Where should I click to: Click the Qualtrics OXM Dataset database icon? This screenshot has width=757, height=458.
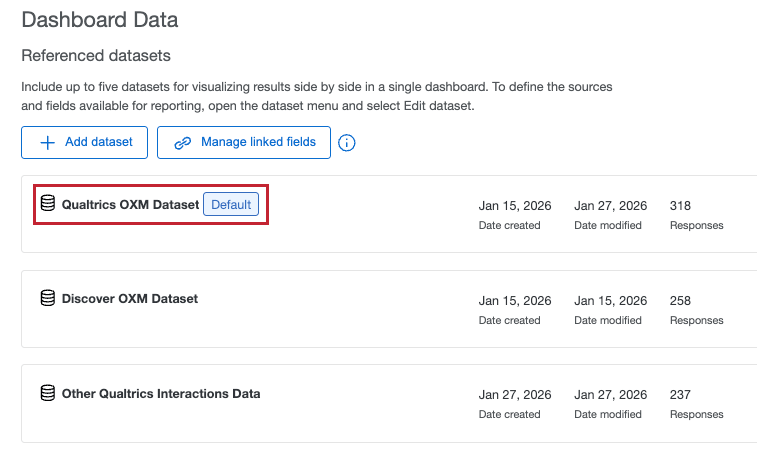pos(47,204)
